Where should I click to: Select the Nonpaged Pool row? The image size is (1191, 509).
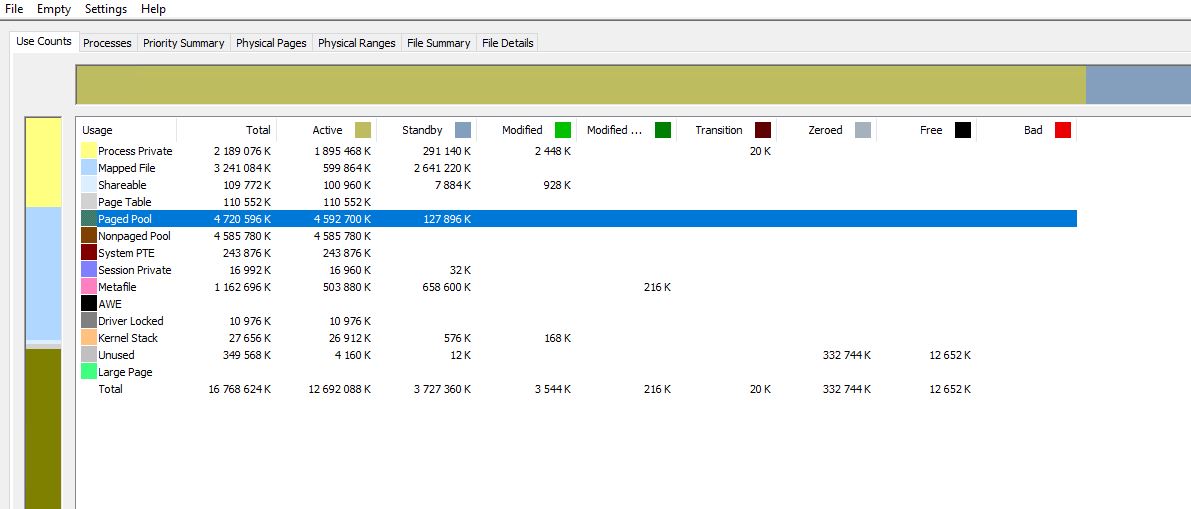[x=134, y=236]
